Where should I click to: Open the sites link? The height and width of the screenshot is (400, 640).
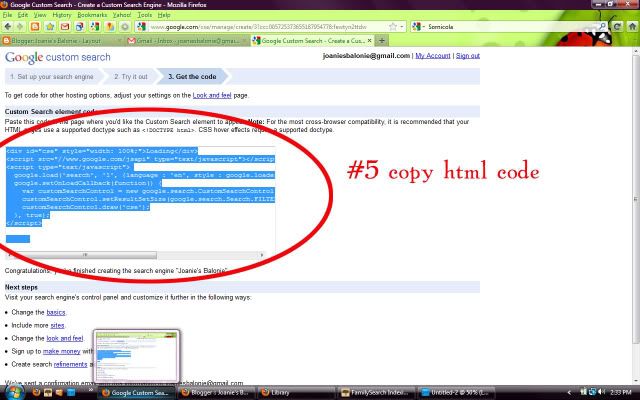pyautogui.click(x=58, y=326)
